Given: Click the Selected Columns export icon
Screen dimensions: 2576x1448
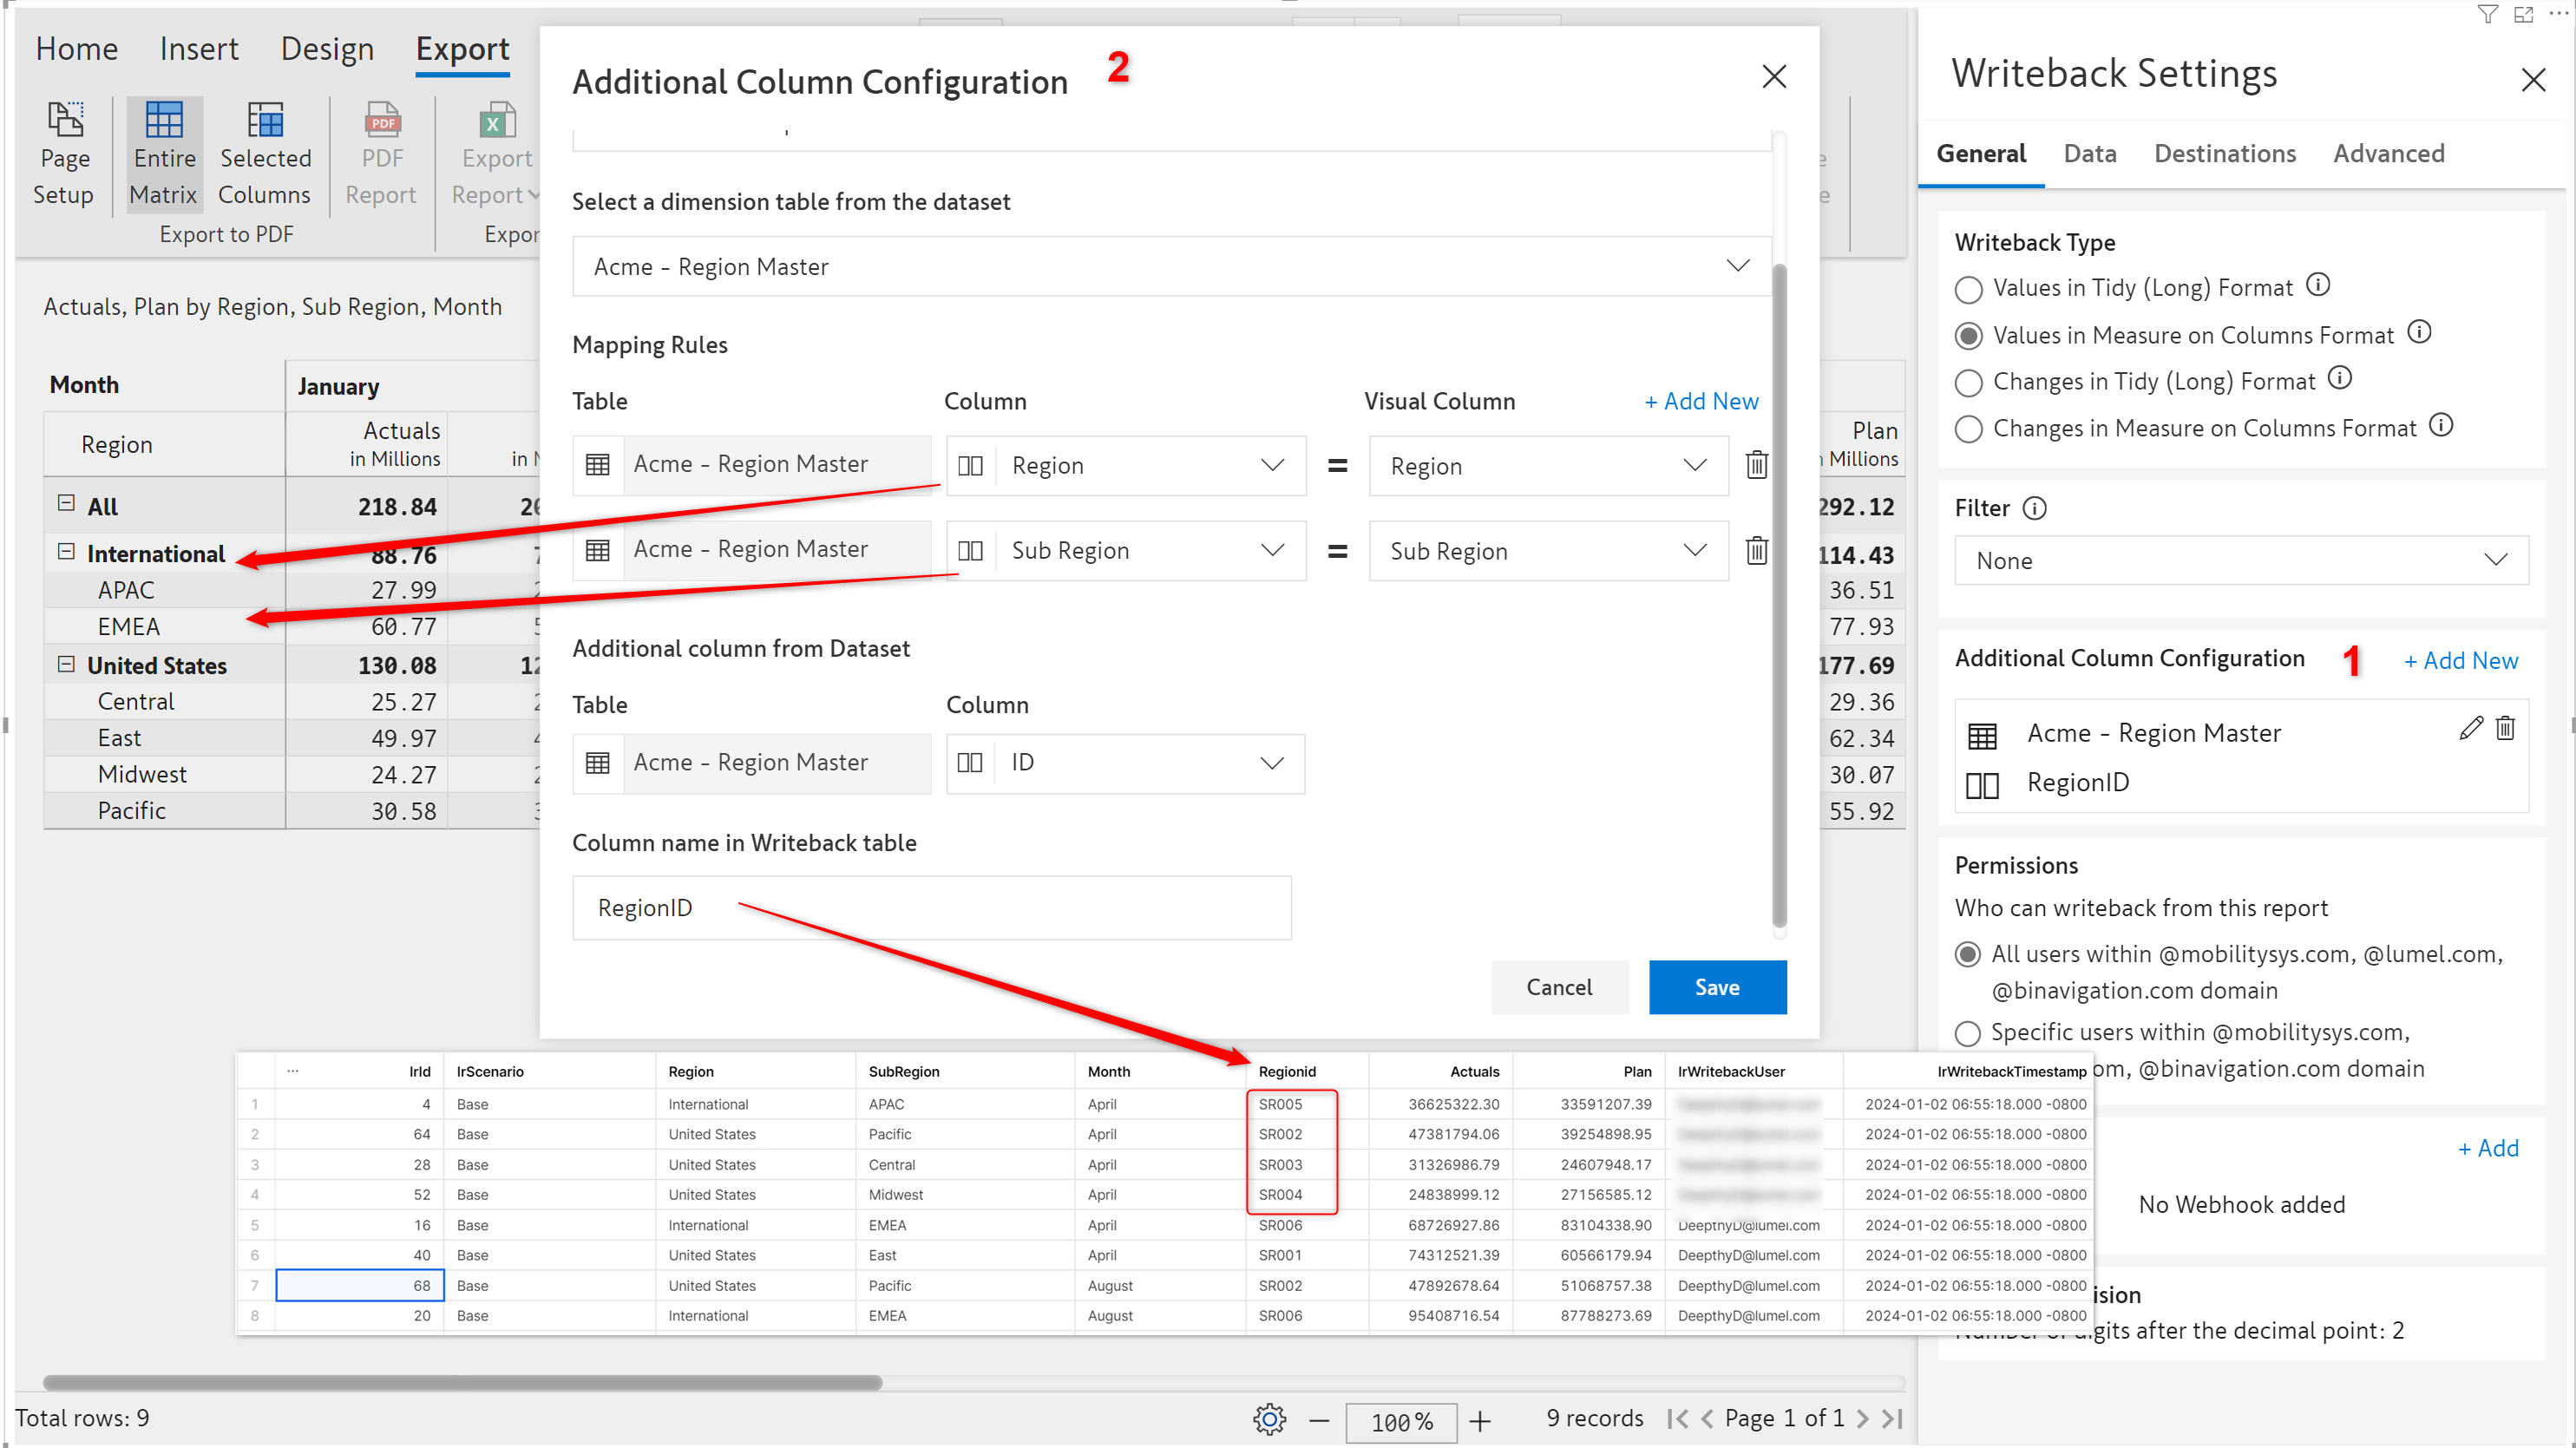Looking at the screenshot, I should (265, 121).
